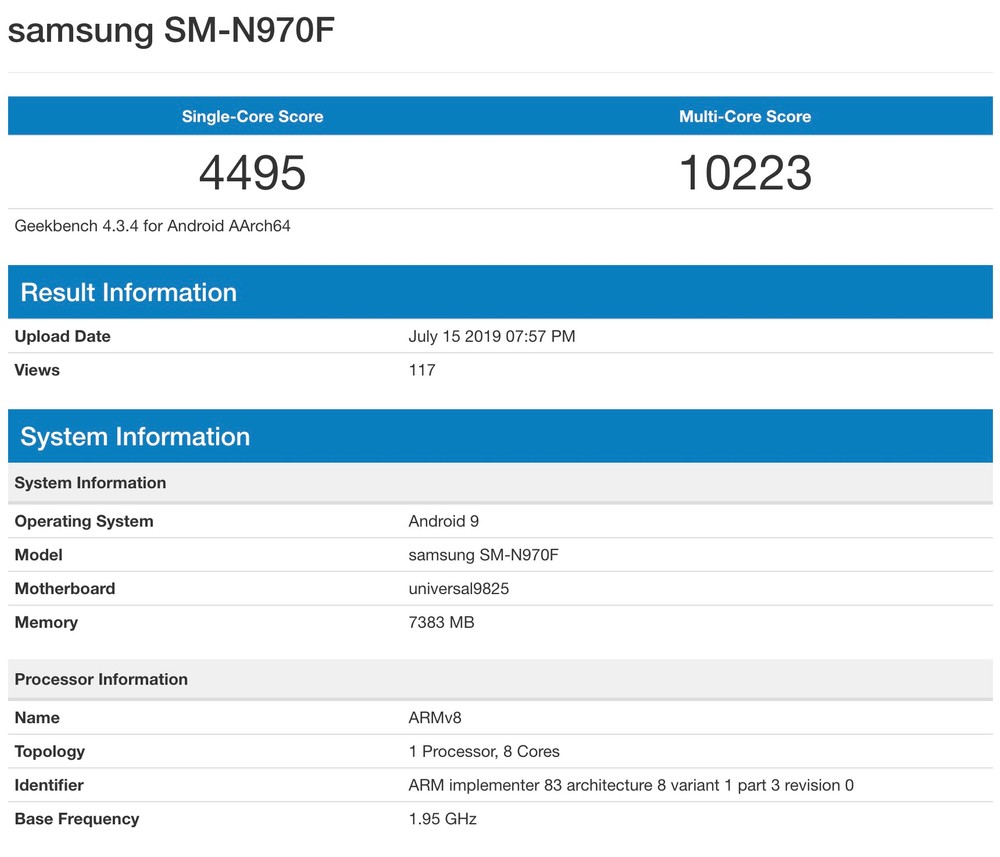Click the 'Motherboard' label
The width and height of the screenshot is (1000, 857).
click(64, 589)
